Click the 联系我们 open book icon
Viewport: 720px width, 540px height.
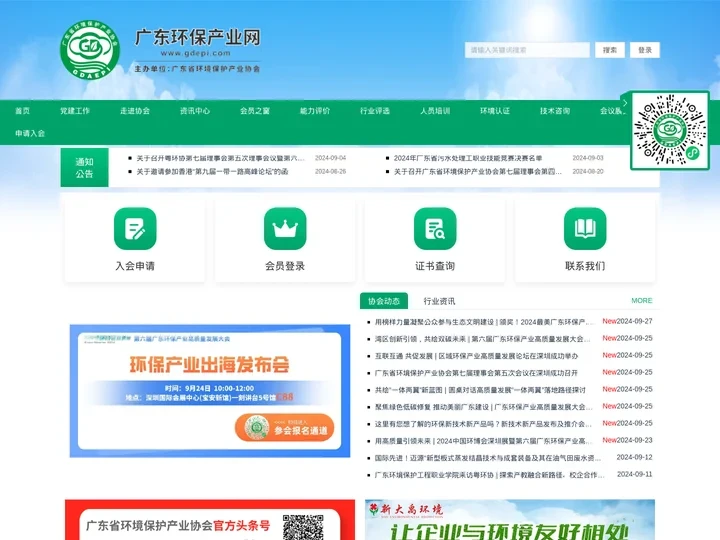(585, 229)
